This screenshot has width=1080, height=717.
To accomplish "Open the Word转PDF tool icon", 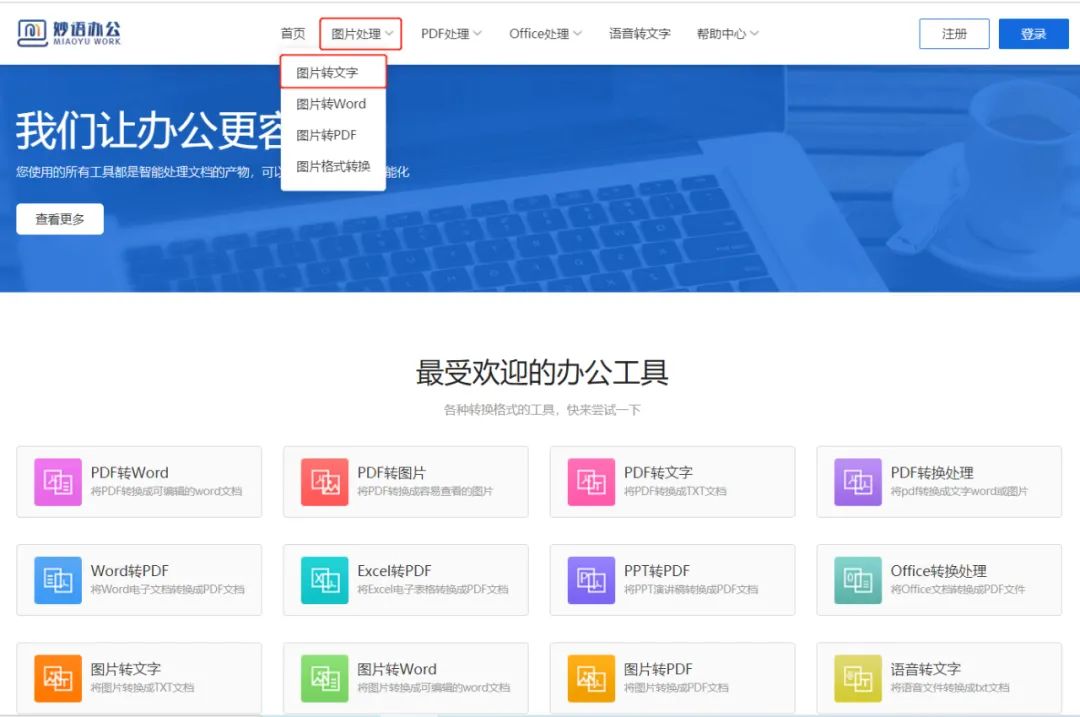I will 58,579.
